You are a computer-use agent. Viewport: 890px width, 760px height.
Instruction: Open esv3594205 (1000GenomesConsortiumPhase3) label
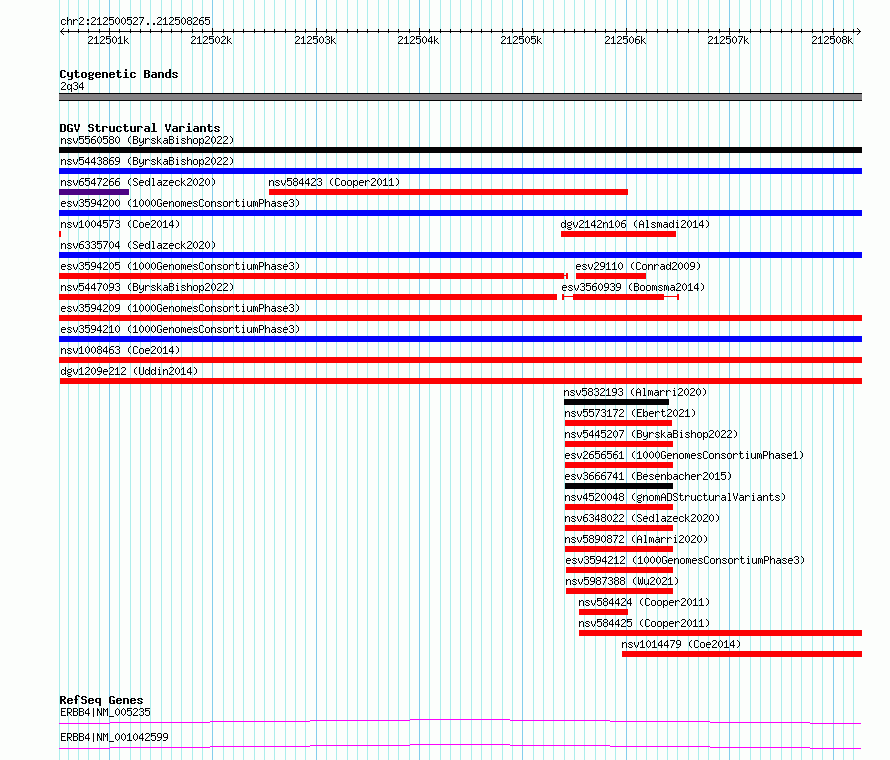(180, 266)
